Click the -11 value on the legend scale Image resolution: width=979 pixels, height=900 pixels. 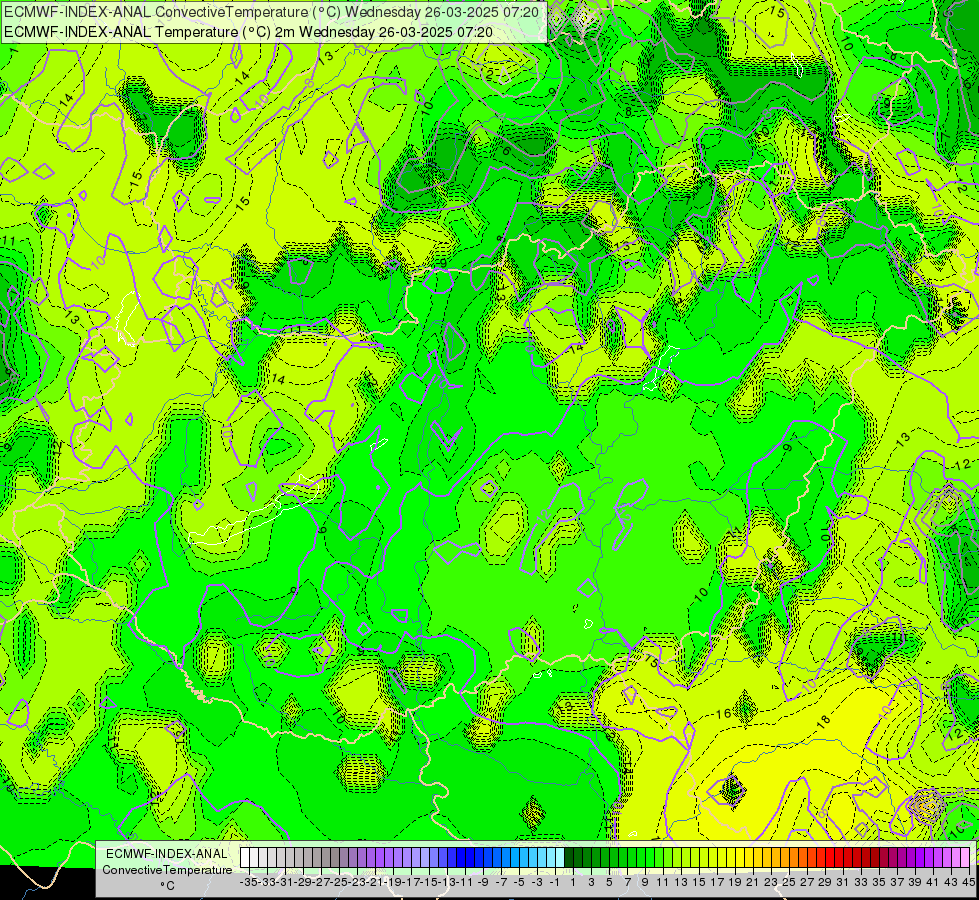(x=465, y=883)
